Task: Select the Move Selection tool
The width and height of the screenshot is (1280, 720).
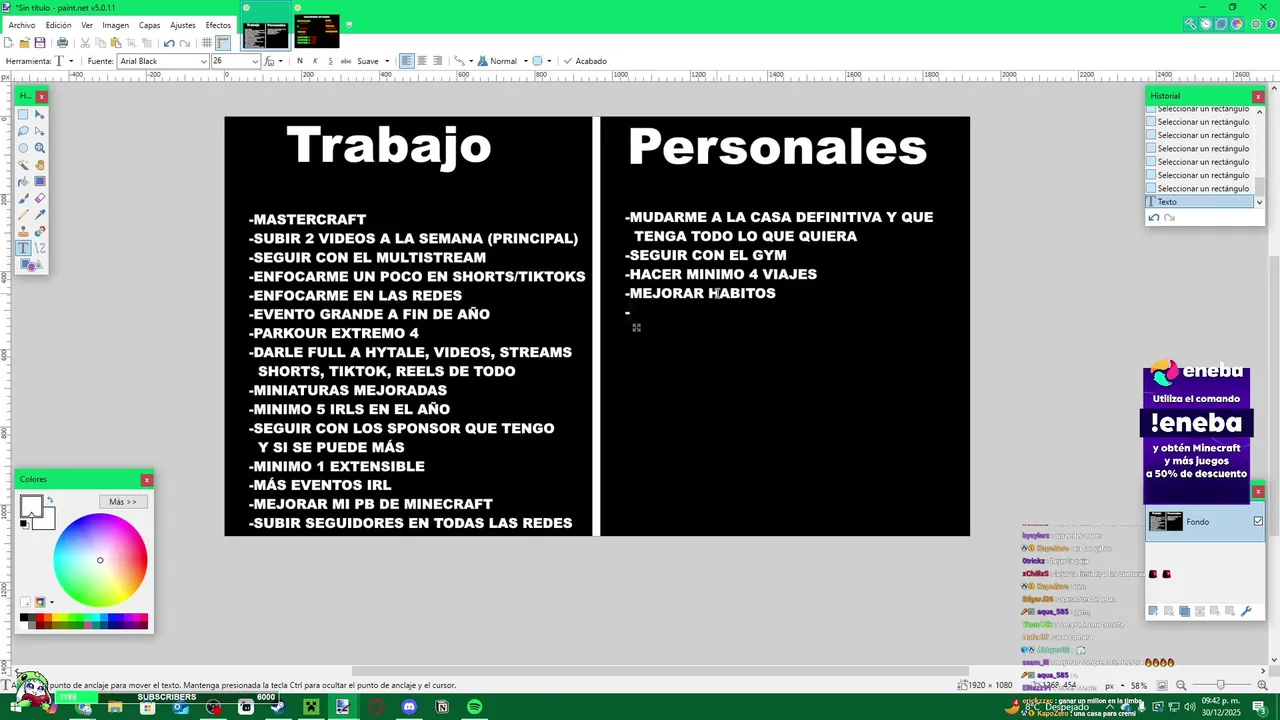Action: click(x=40, y=131)
